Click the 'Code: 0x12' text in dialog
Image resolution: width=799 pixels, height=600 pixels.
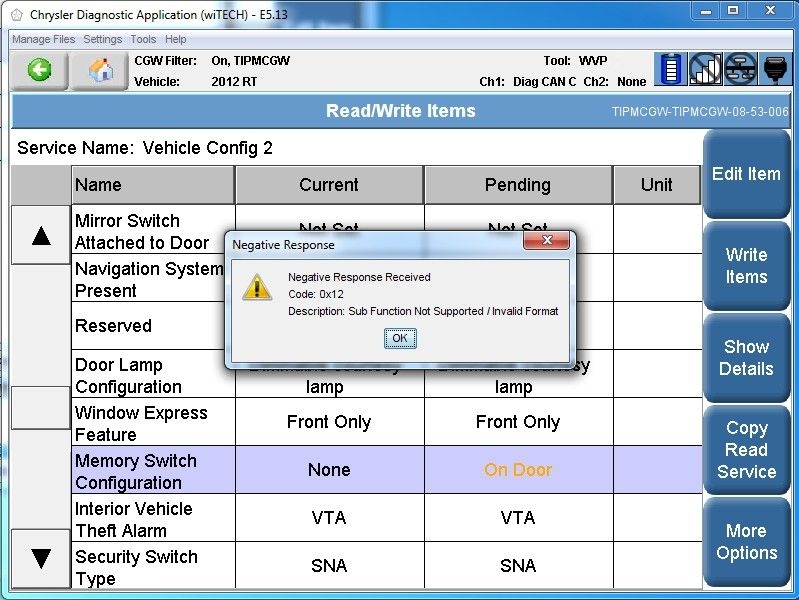[x=315, y=294]
